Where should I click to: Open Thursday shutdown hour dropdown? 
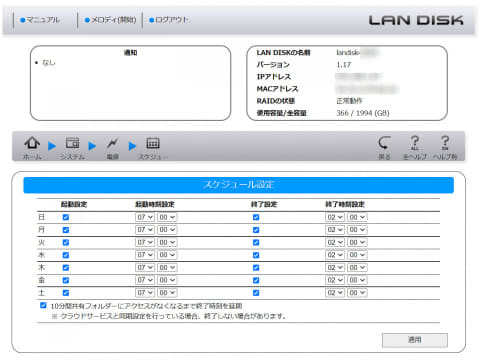(335, 267)
